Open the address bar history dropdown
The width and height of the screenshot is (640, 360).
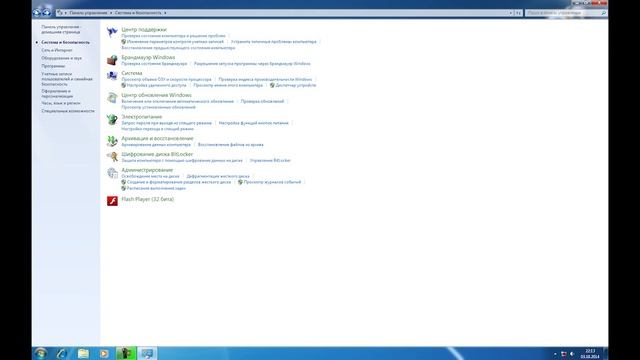click(511, 13)
